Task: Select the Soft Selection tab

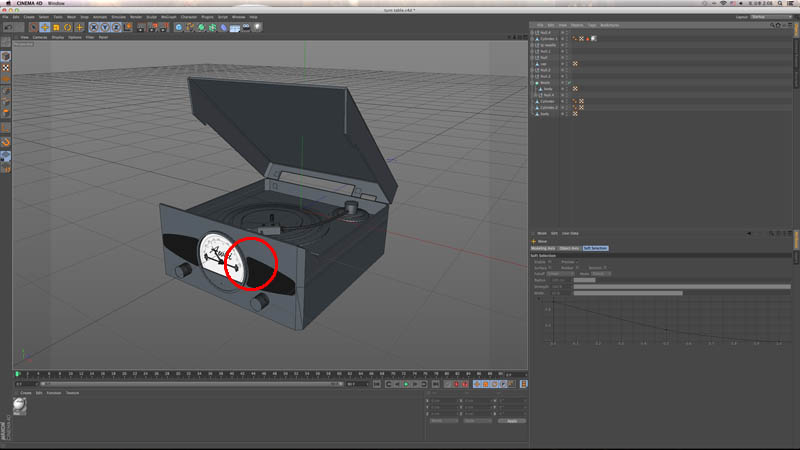Action: click(595, 248)
